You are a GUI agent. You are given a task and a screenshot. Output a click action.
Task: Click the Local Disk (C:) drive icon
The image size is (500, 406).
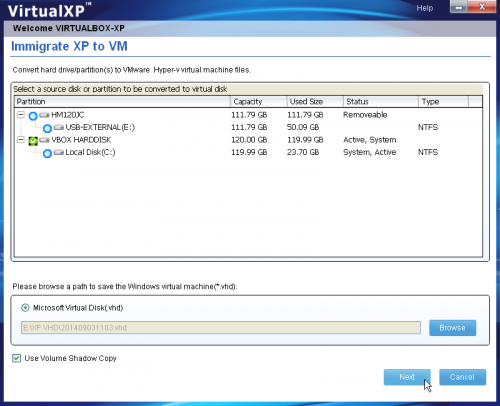pyautogui.click(x=58, y=152)
